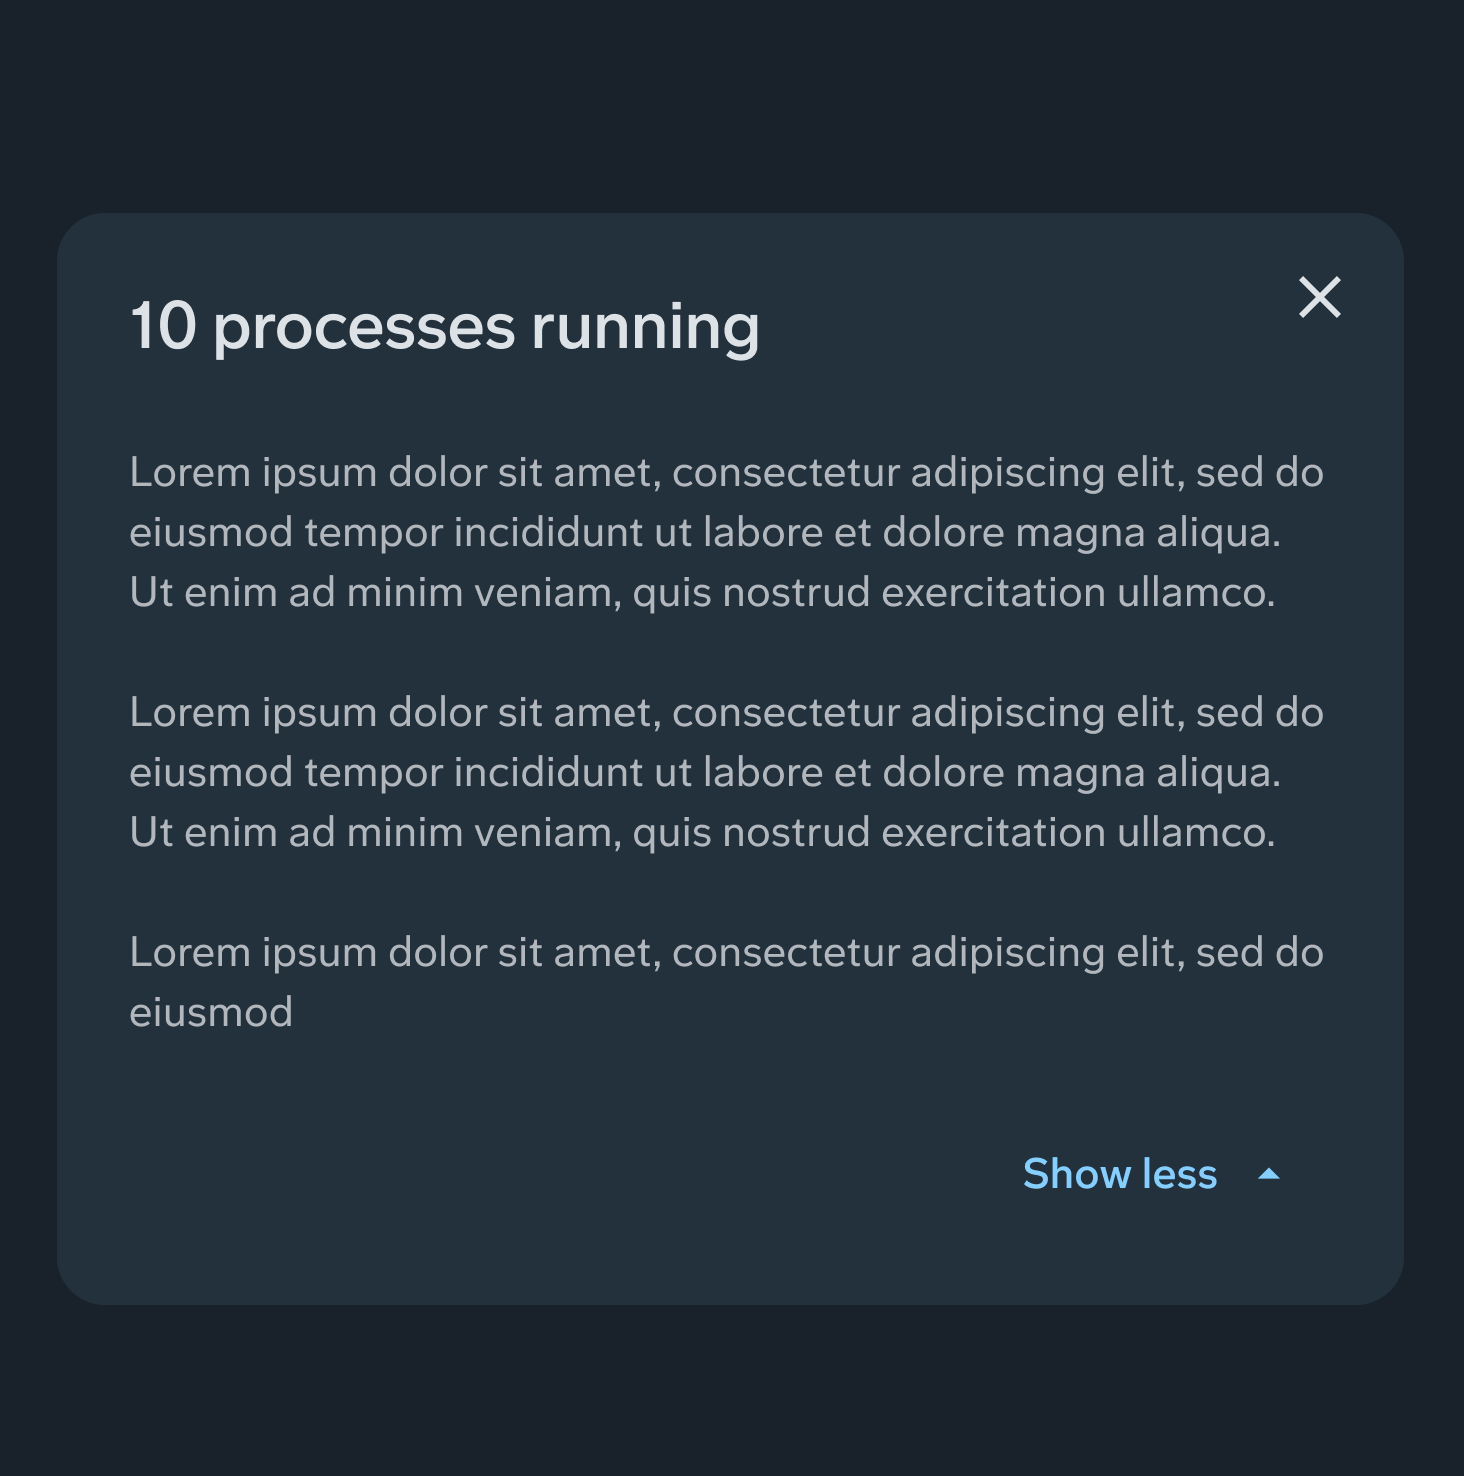Screen dimensions: 1464x1476
Task: Click the Show less control to collapse the dialog
Action: 1121,1174
